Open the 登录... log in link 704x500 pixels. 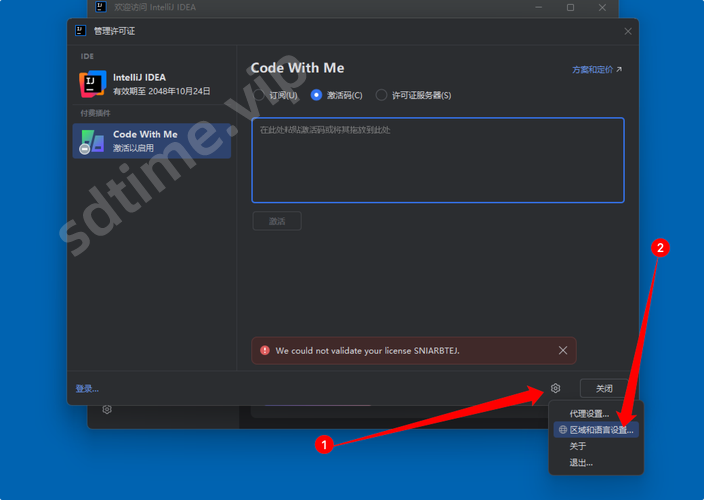87,389
